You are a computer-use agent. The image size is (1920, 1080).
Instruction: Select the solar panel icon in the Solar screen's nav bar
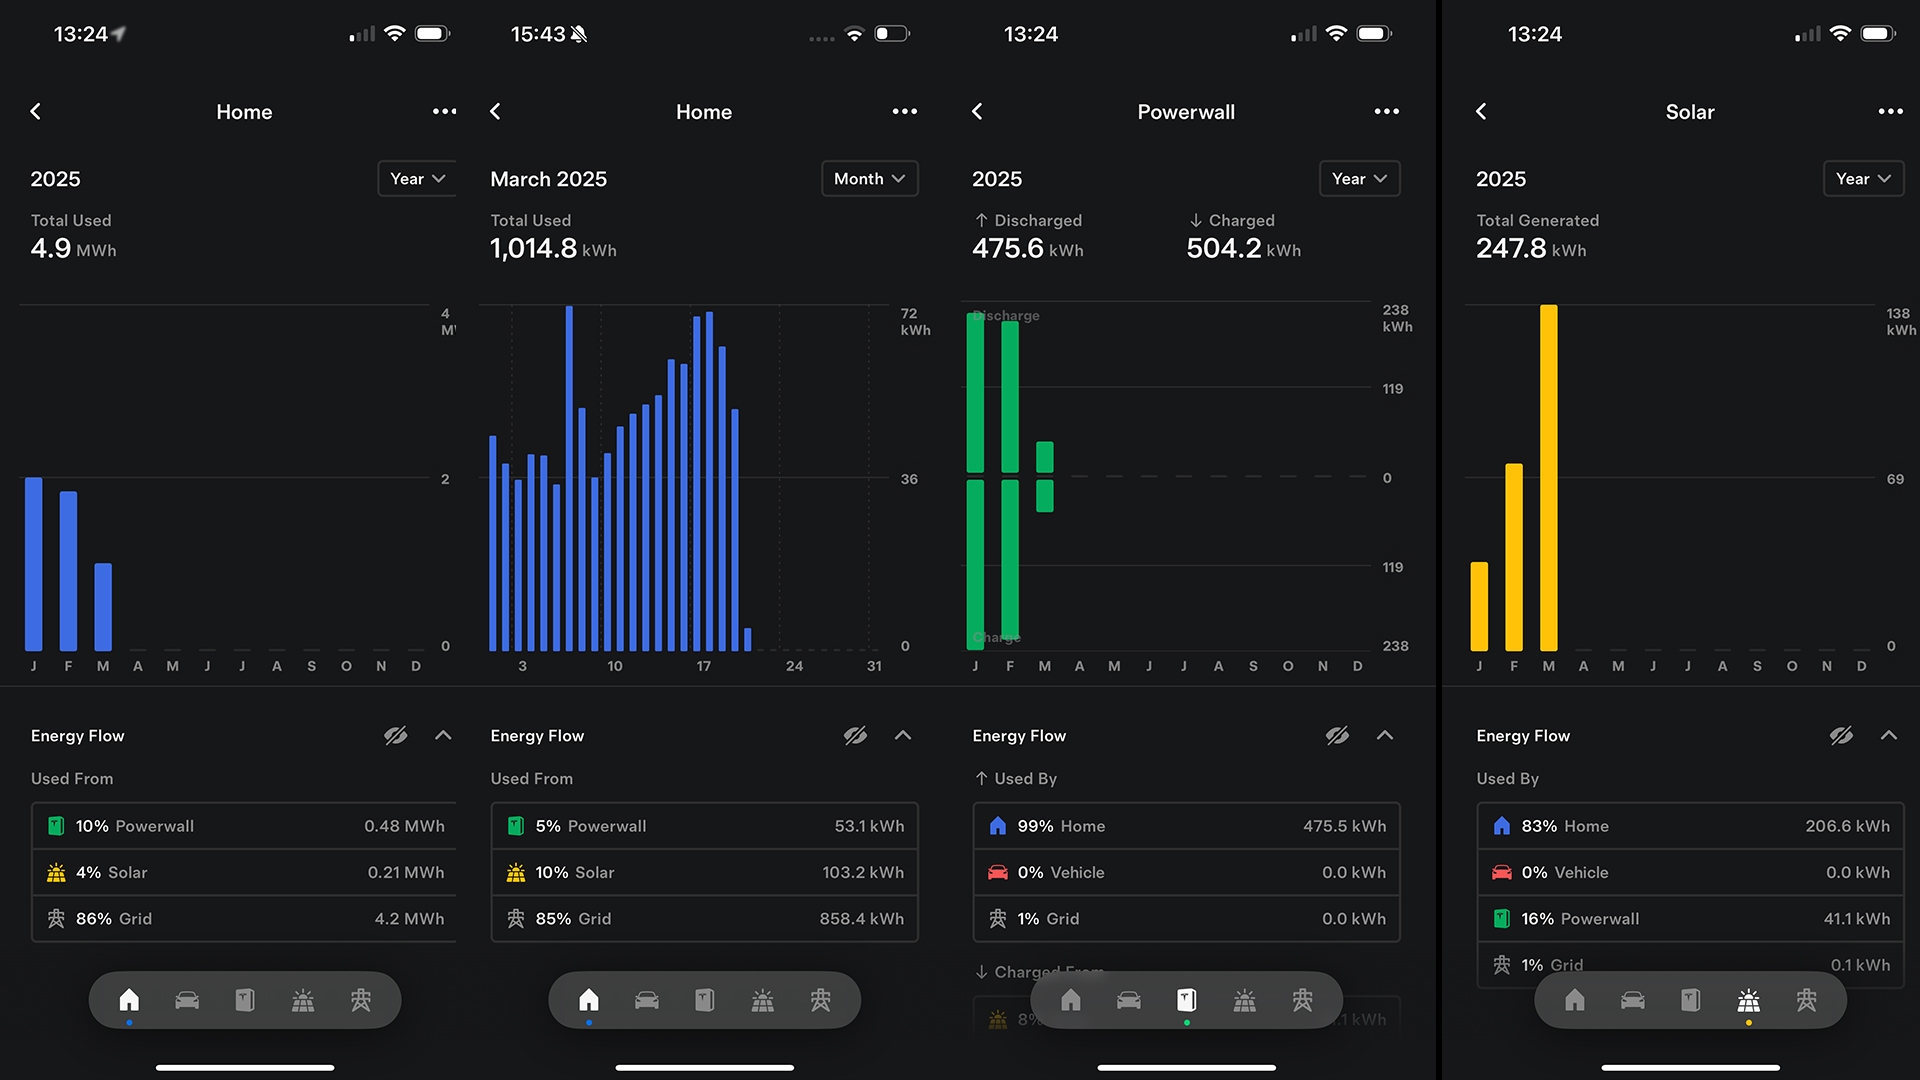(1748, 1000)
